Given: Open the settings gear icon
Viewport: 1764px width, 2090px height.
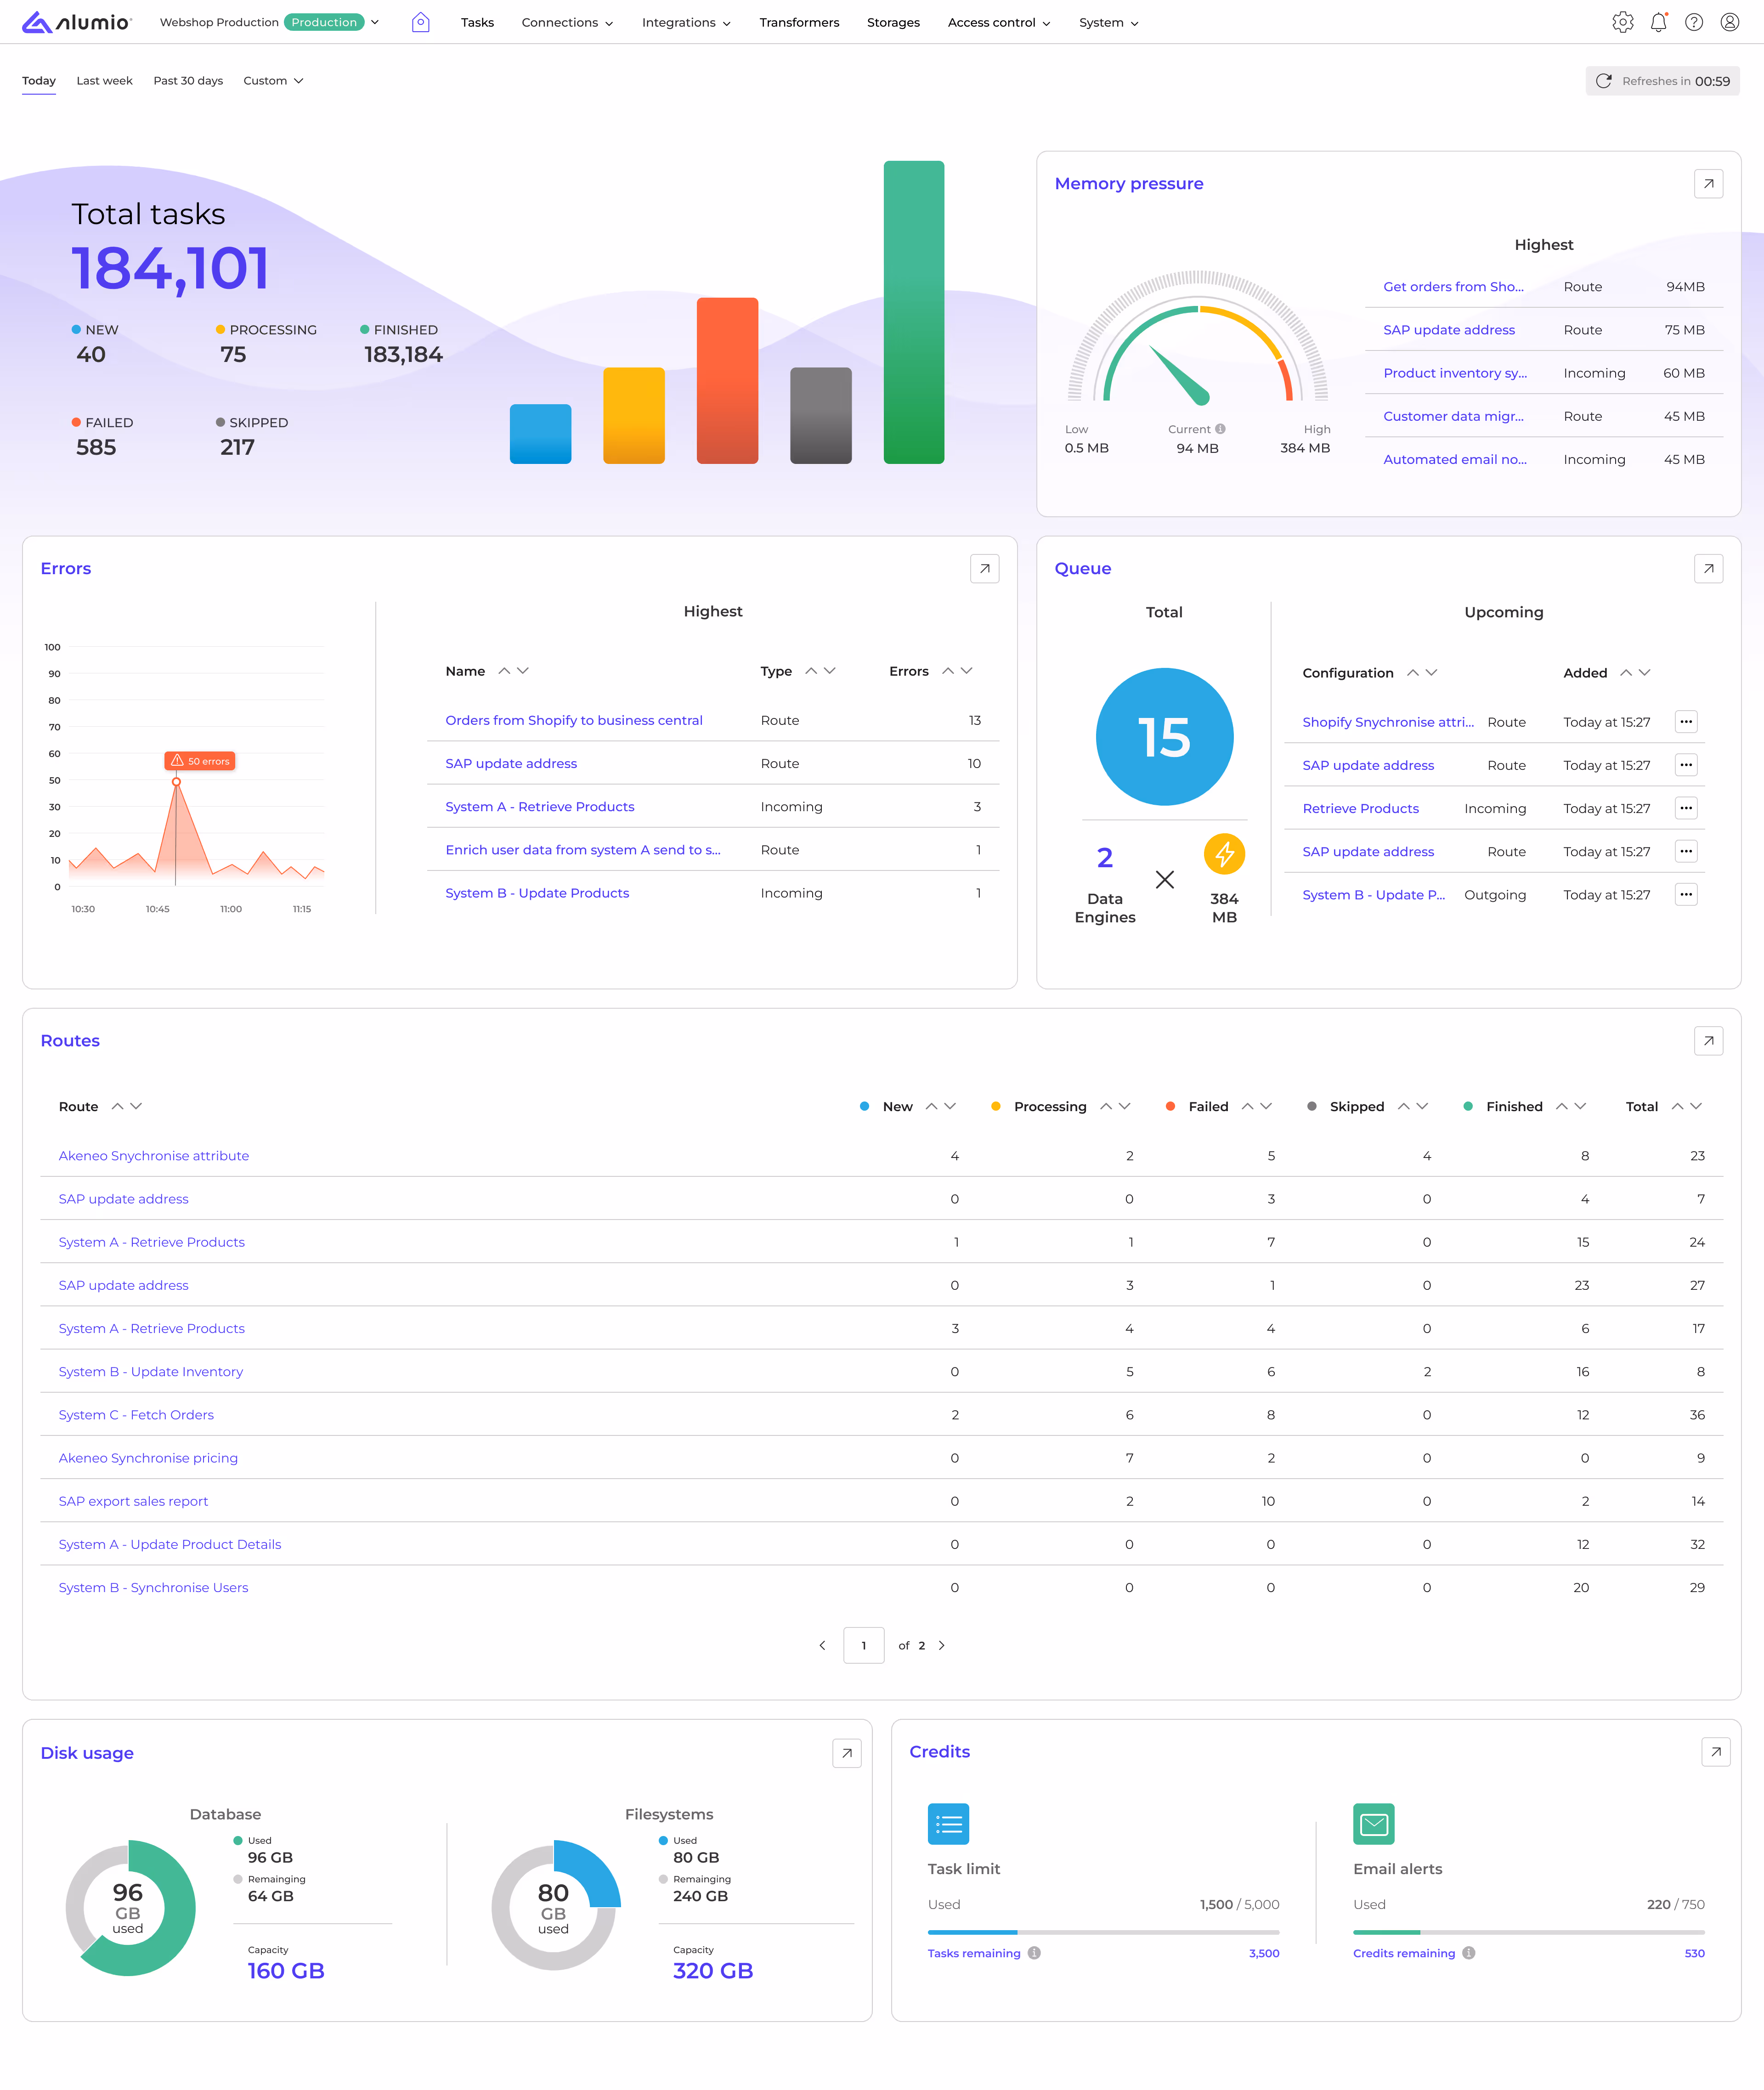Looking at the screenshot, I should [x=1622, y=22].
